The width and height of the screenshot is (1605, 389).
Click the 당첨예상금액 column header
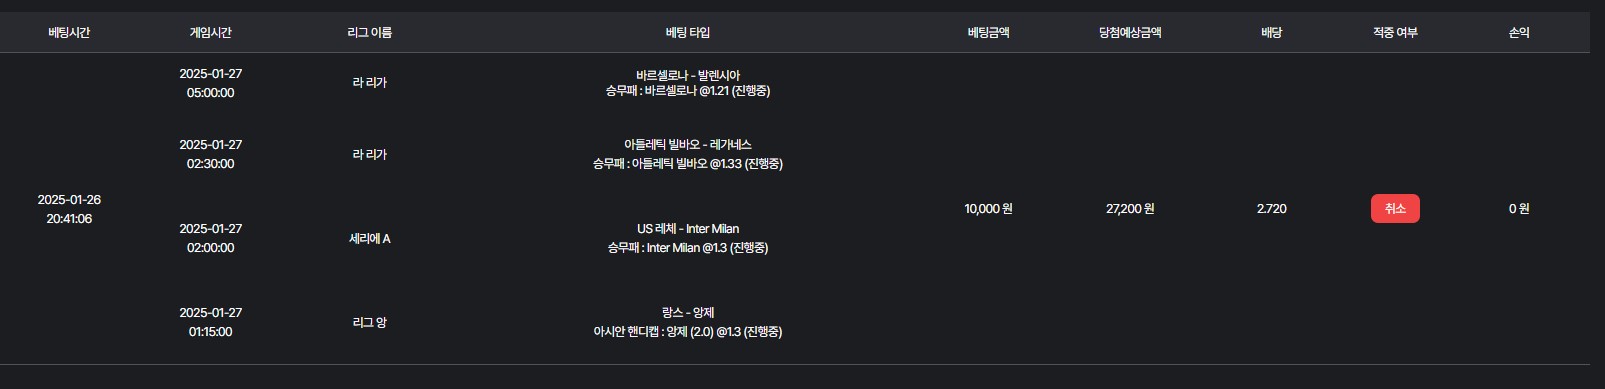click(1130, 32)
